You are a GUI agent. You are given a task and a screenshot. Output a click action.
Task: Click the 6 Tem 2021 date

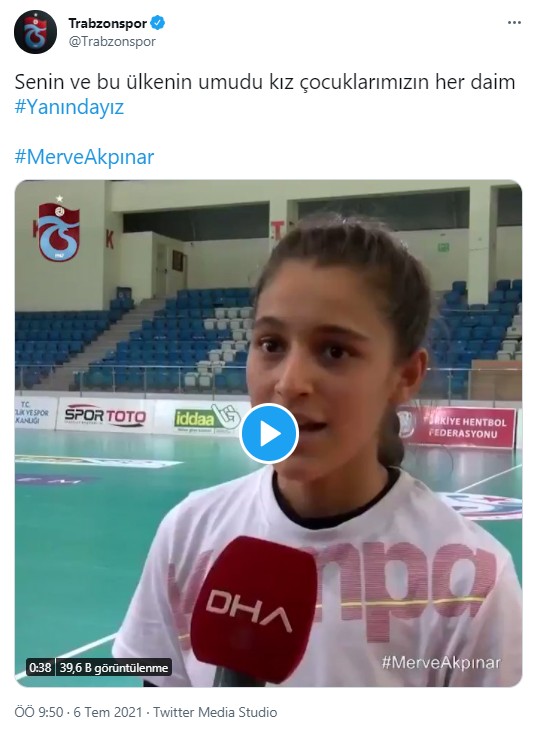tap(108, 712)
